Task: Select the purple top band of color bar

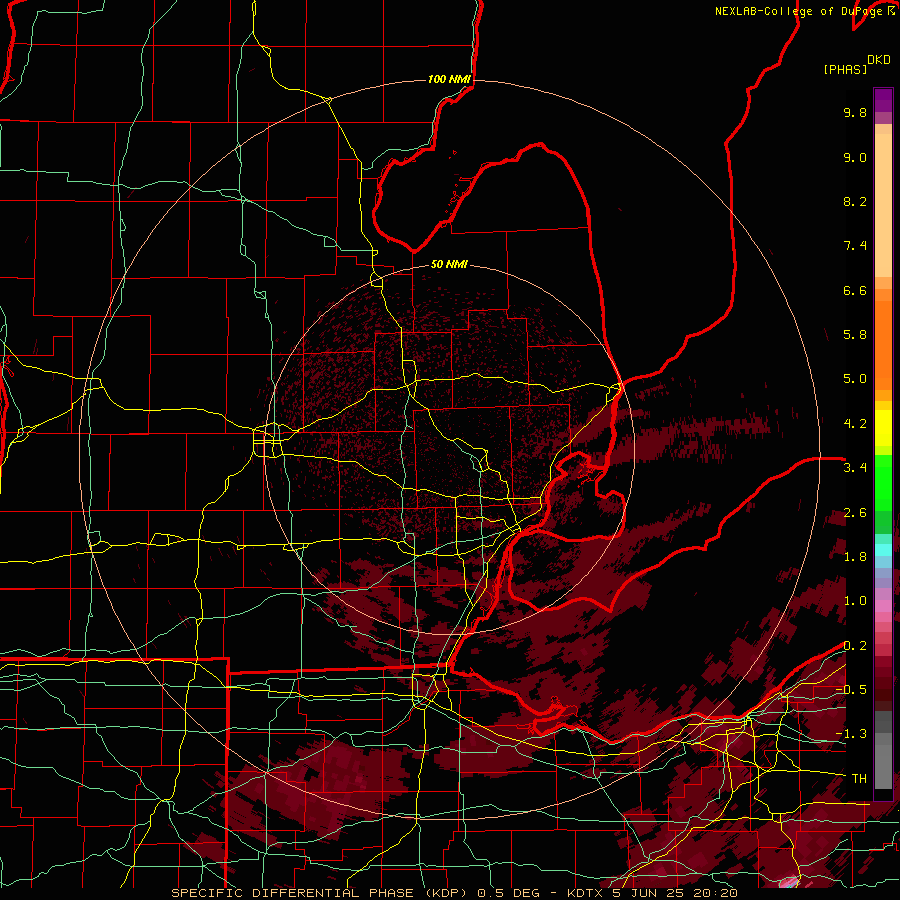Action: click(x=883, y=100)
